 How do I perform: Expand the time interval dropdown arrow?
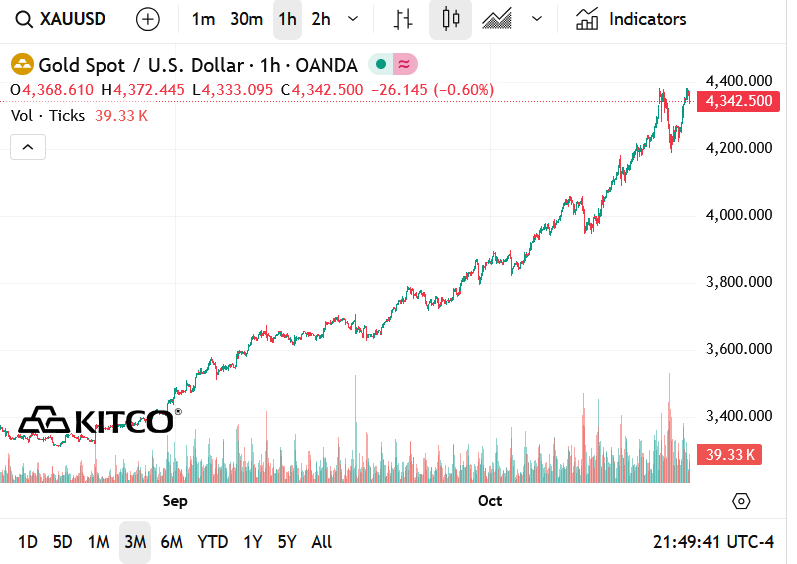[352, 19]
